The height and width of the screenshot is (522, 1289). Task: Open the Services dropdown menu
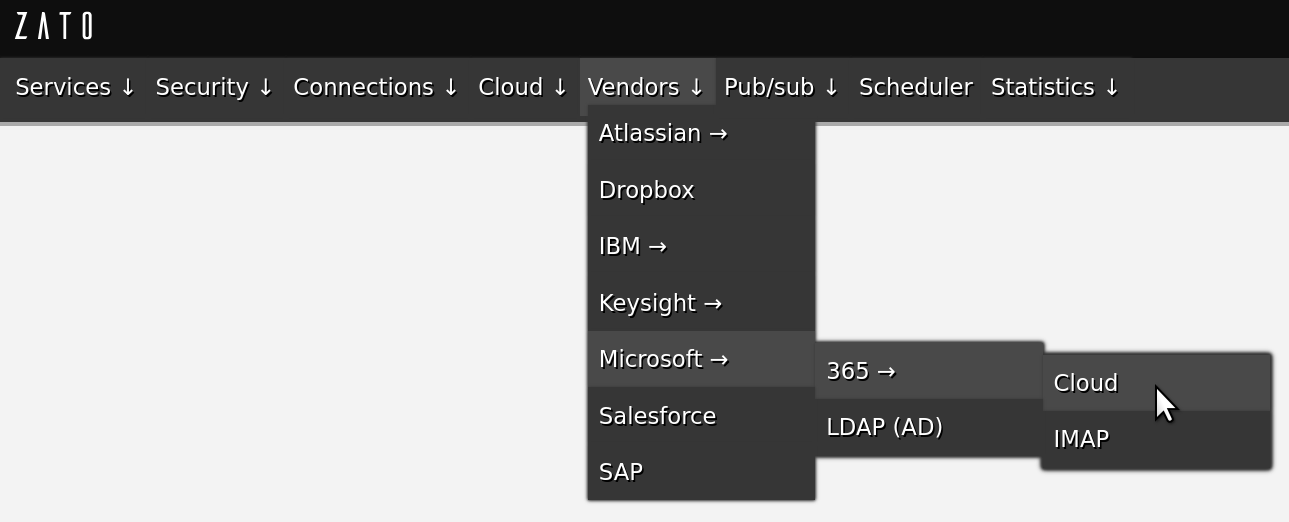click(75, 88)
